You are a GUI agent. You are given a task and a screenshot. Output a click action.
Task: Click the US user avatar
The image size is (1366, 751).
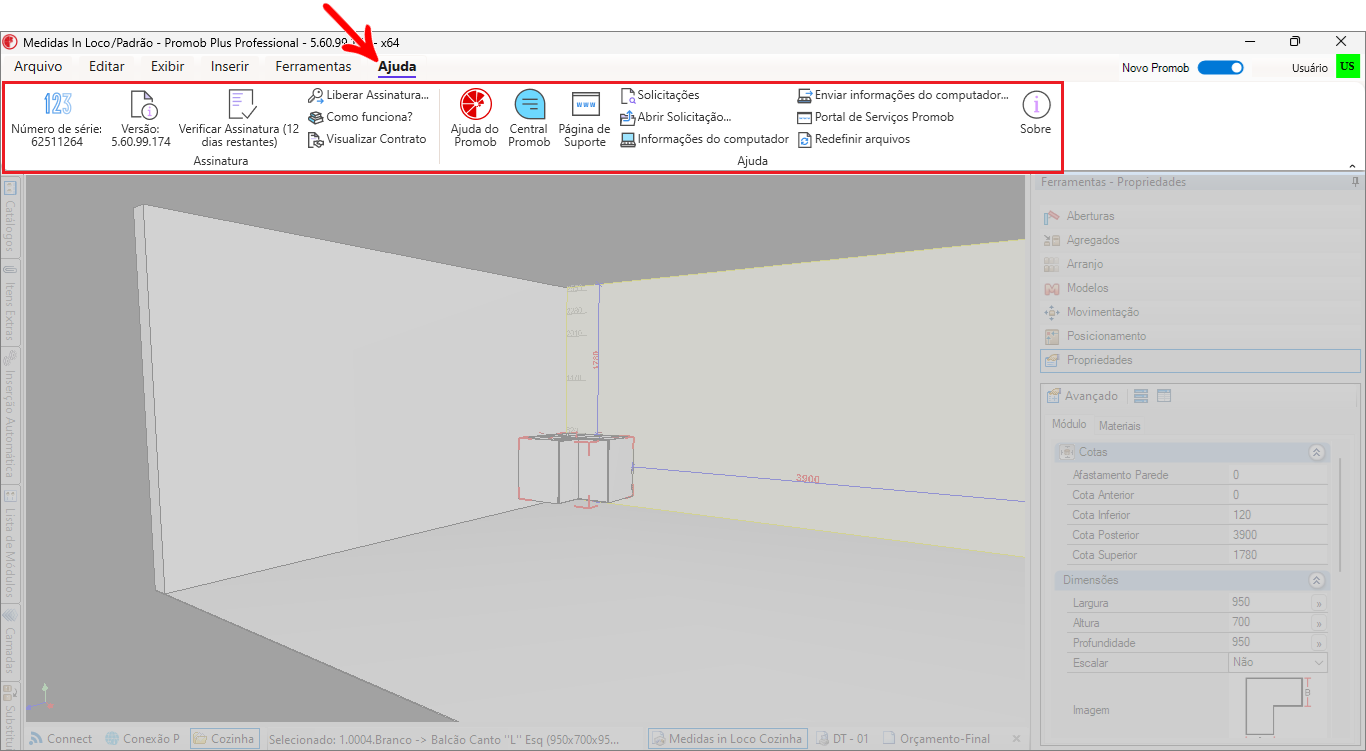point(1348,67)
